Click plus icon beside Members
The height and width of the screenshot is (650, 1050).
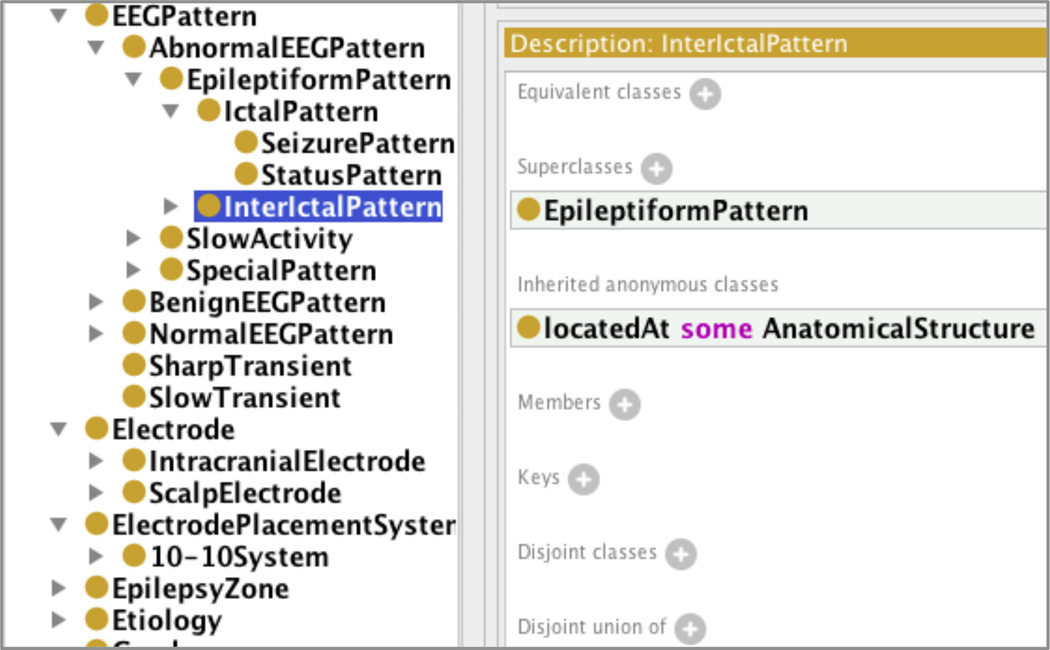624,405
